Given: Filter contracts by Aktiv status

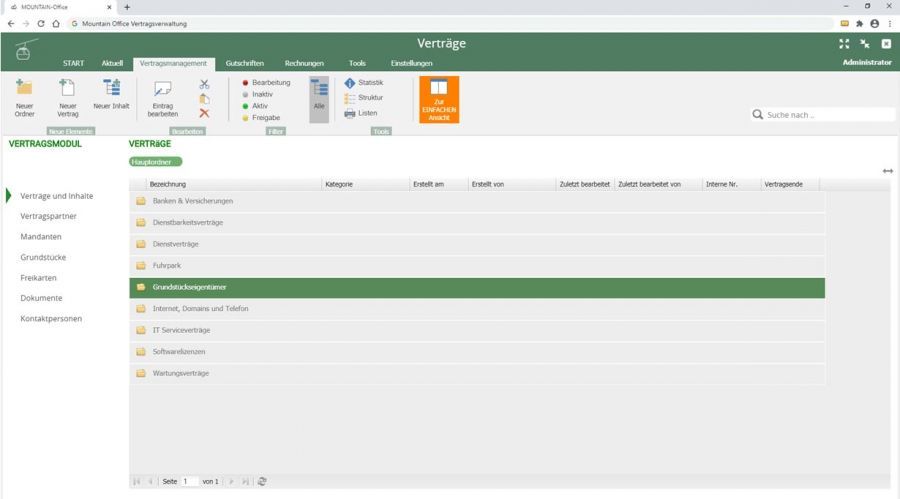Looking at the screenshot, I should tap(256, 106).
